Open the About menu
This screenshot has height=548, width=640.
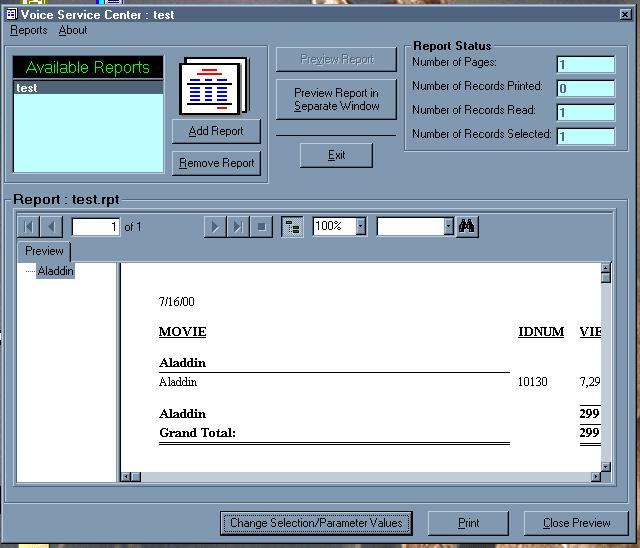(x=73, y=30)
